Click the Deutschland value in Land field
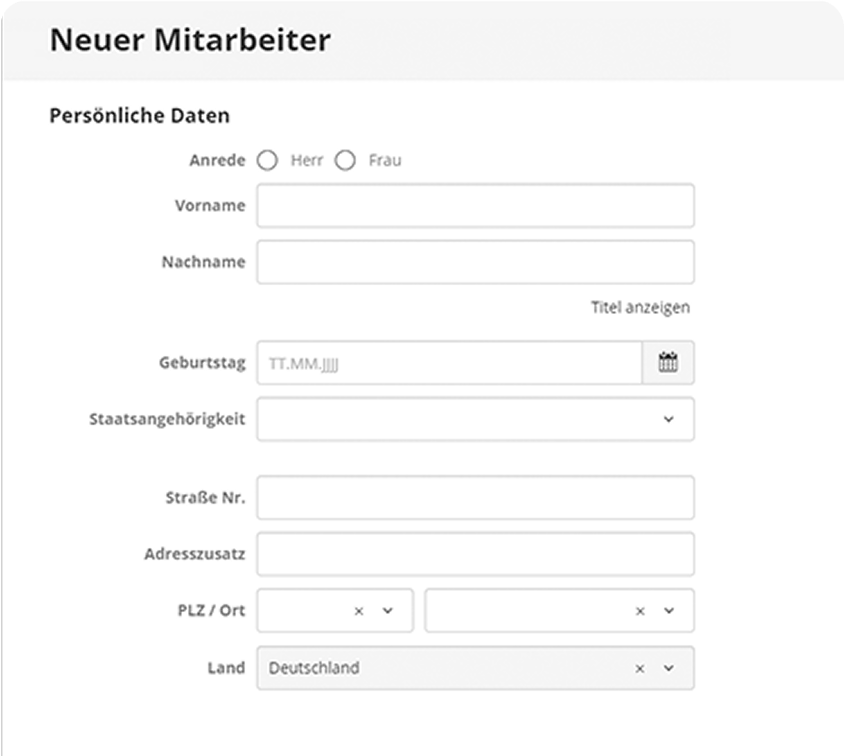Viewport: 844px width, 756px height. [x=314, y=668]
